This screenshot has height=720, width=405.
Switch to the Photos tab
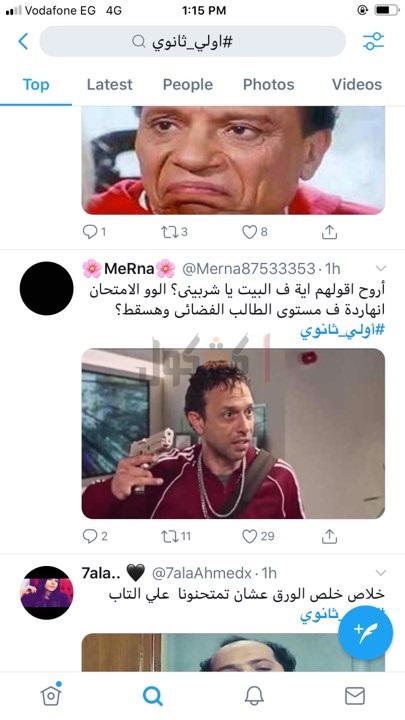tap(269, 84)
